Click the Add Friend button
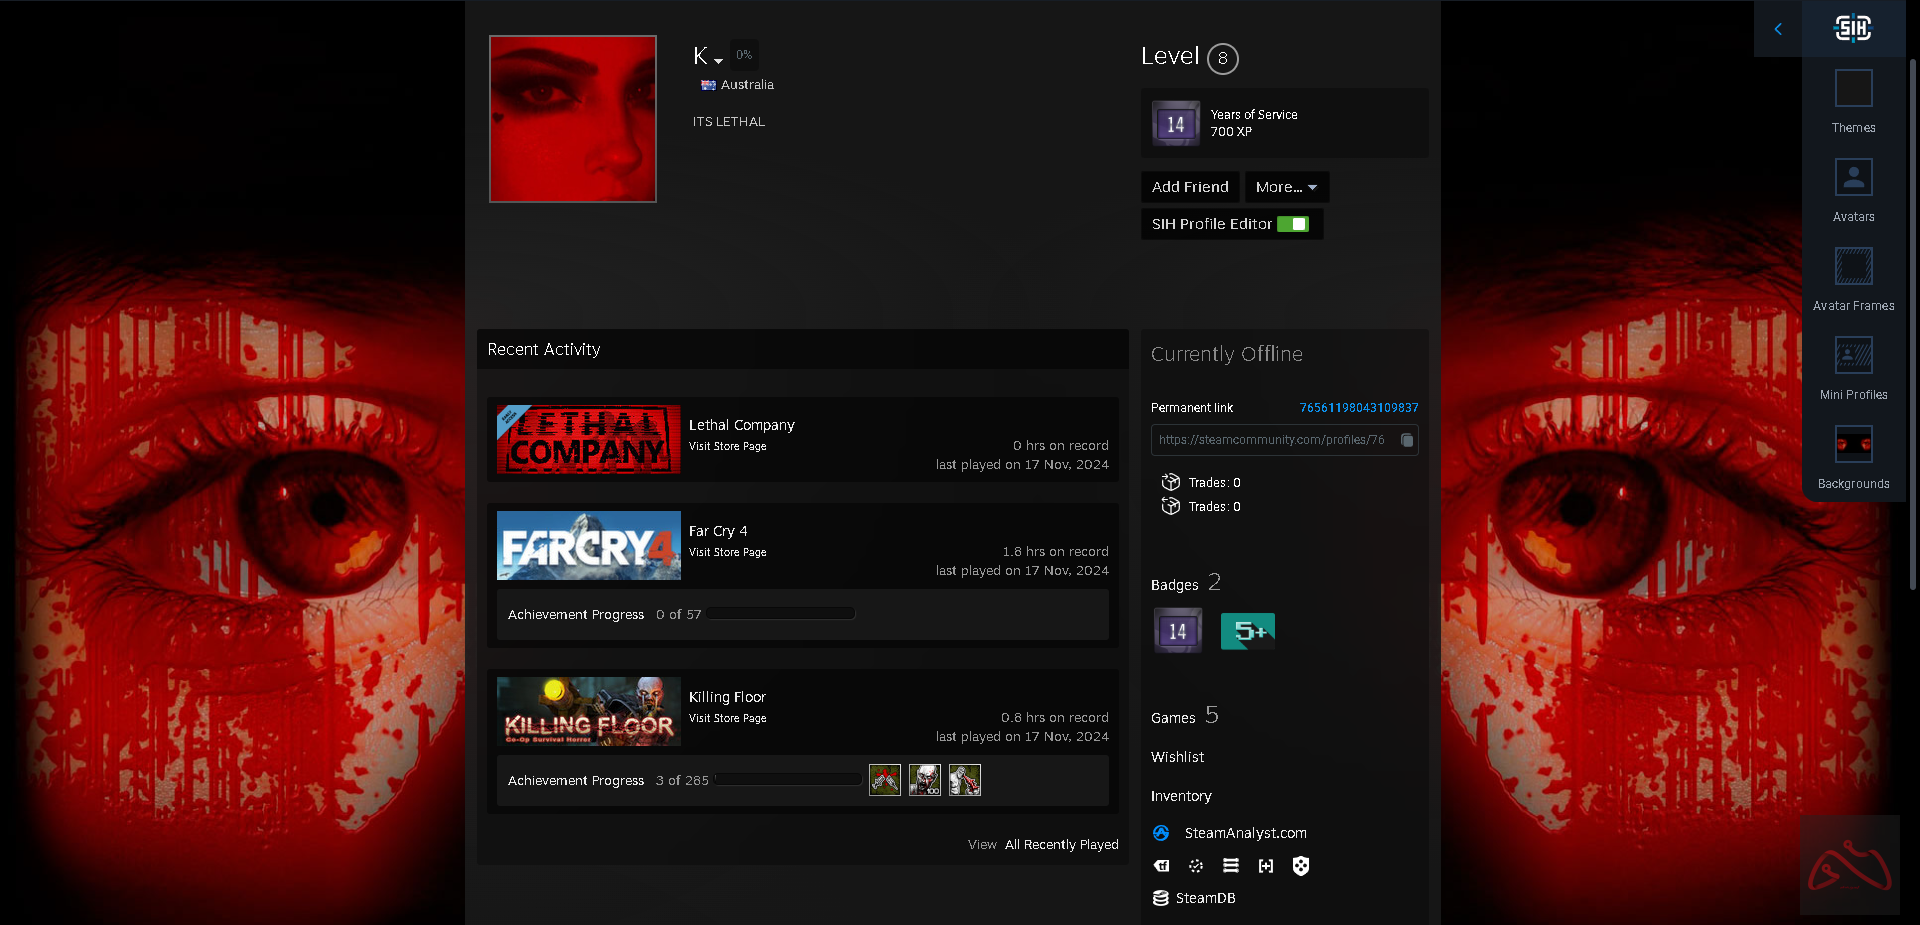The image size is (1920, 925). [x=1189, y=187]
